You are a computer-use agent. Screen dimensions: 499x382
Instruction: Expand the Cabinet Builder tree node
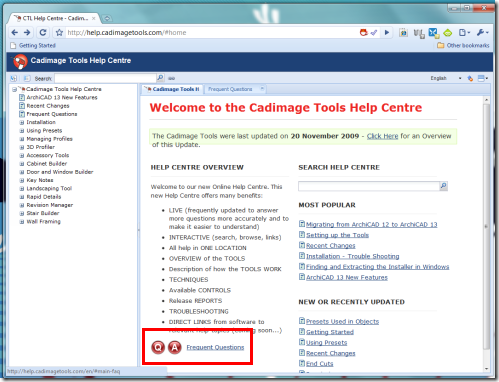click(22, 164)
